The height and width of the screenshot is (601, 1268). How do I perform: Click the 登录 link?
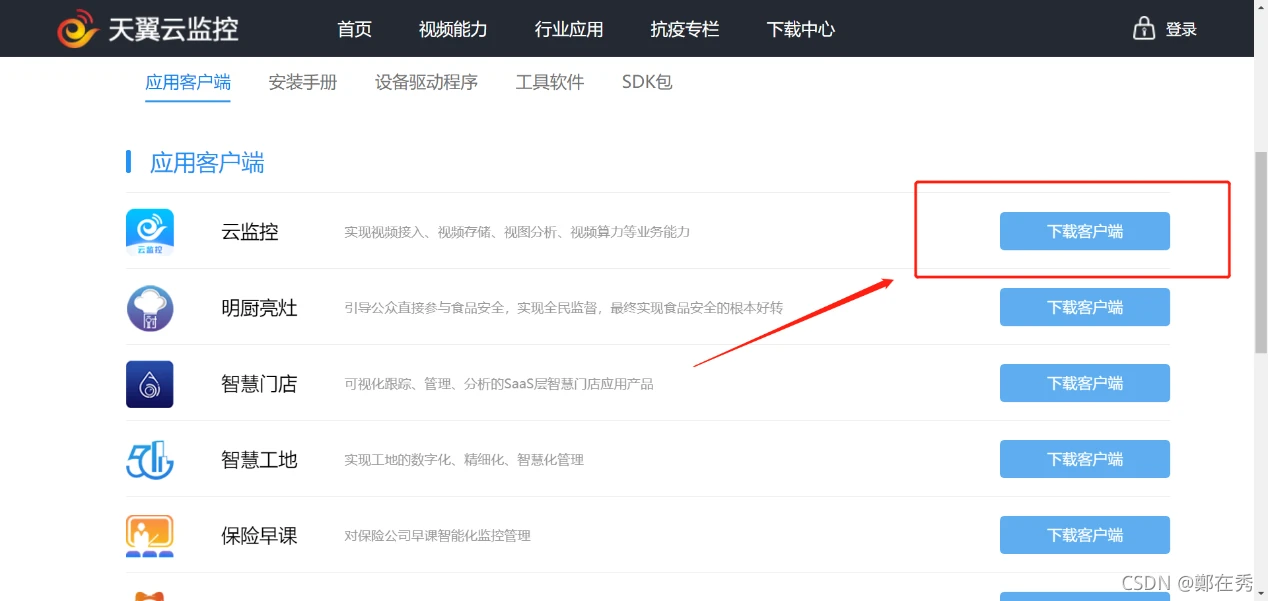(1181, 29)
